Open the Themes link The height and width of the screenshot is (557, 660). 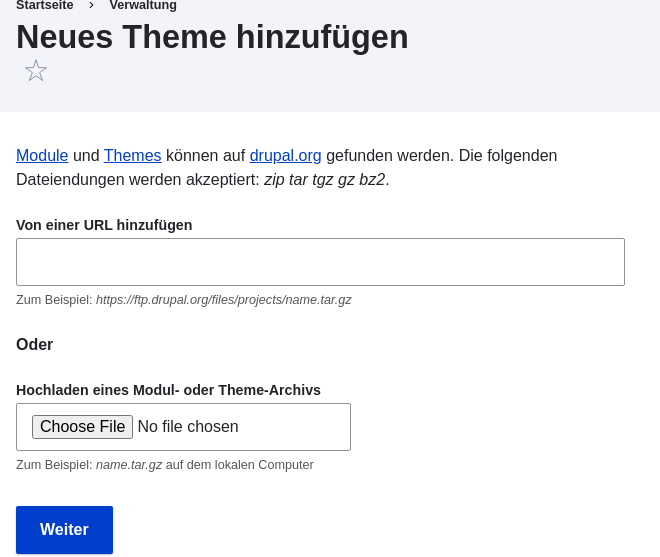tap(133, 155)
